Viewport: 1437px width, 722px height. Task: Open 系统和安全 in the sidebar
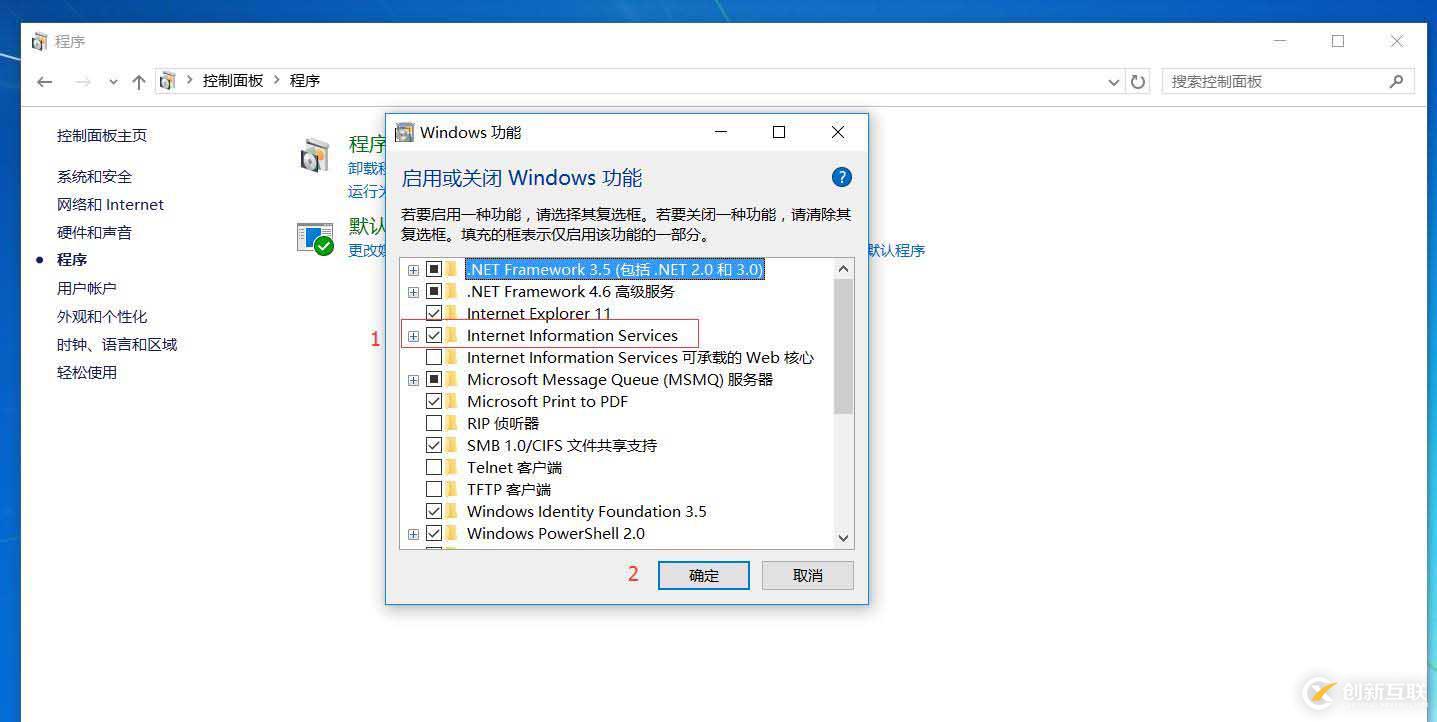(94, 176)
